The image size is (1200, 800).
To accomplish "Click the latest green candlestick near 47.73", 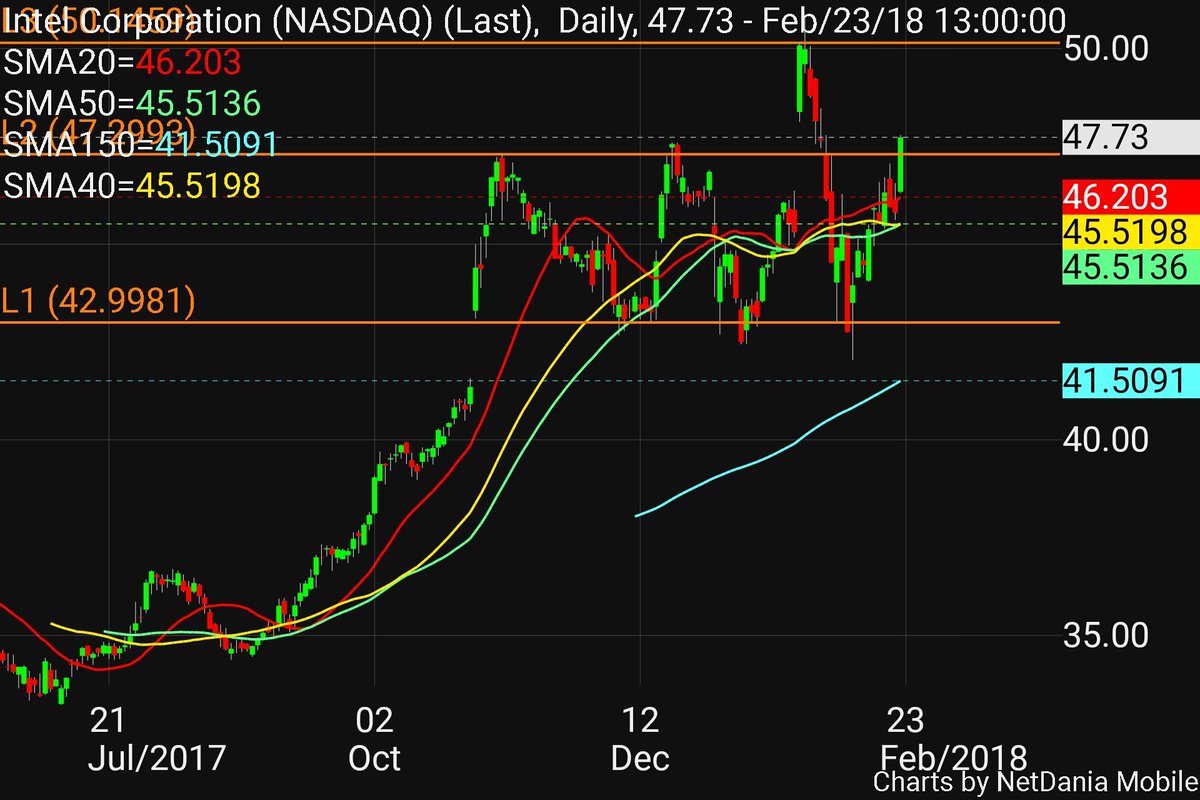I will [902, 165].
